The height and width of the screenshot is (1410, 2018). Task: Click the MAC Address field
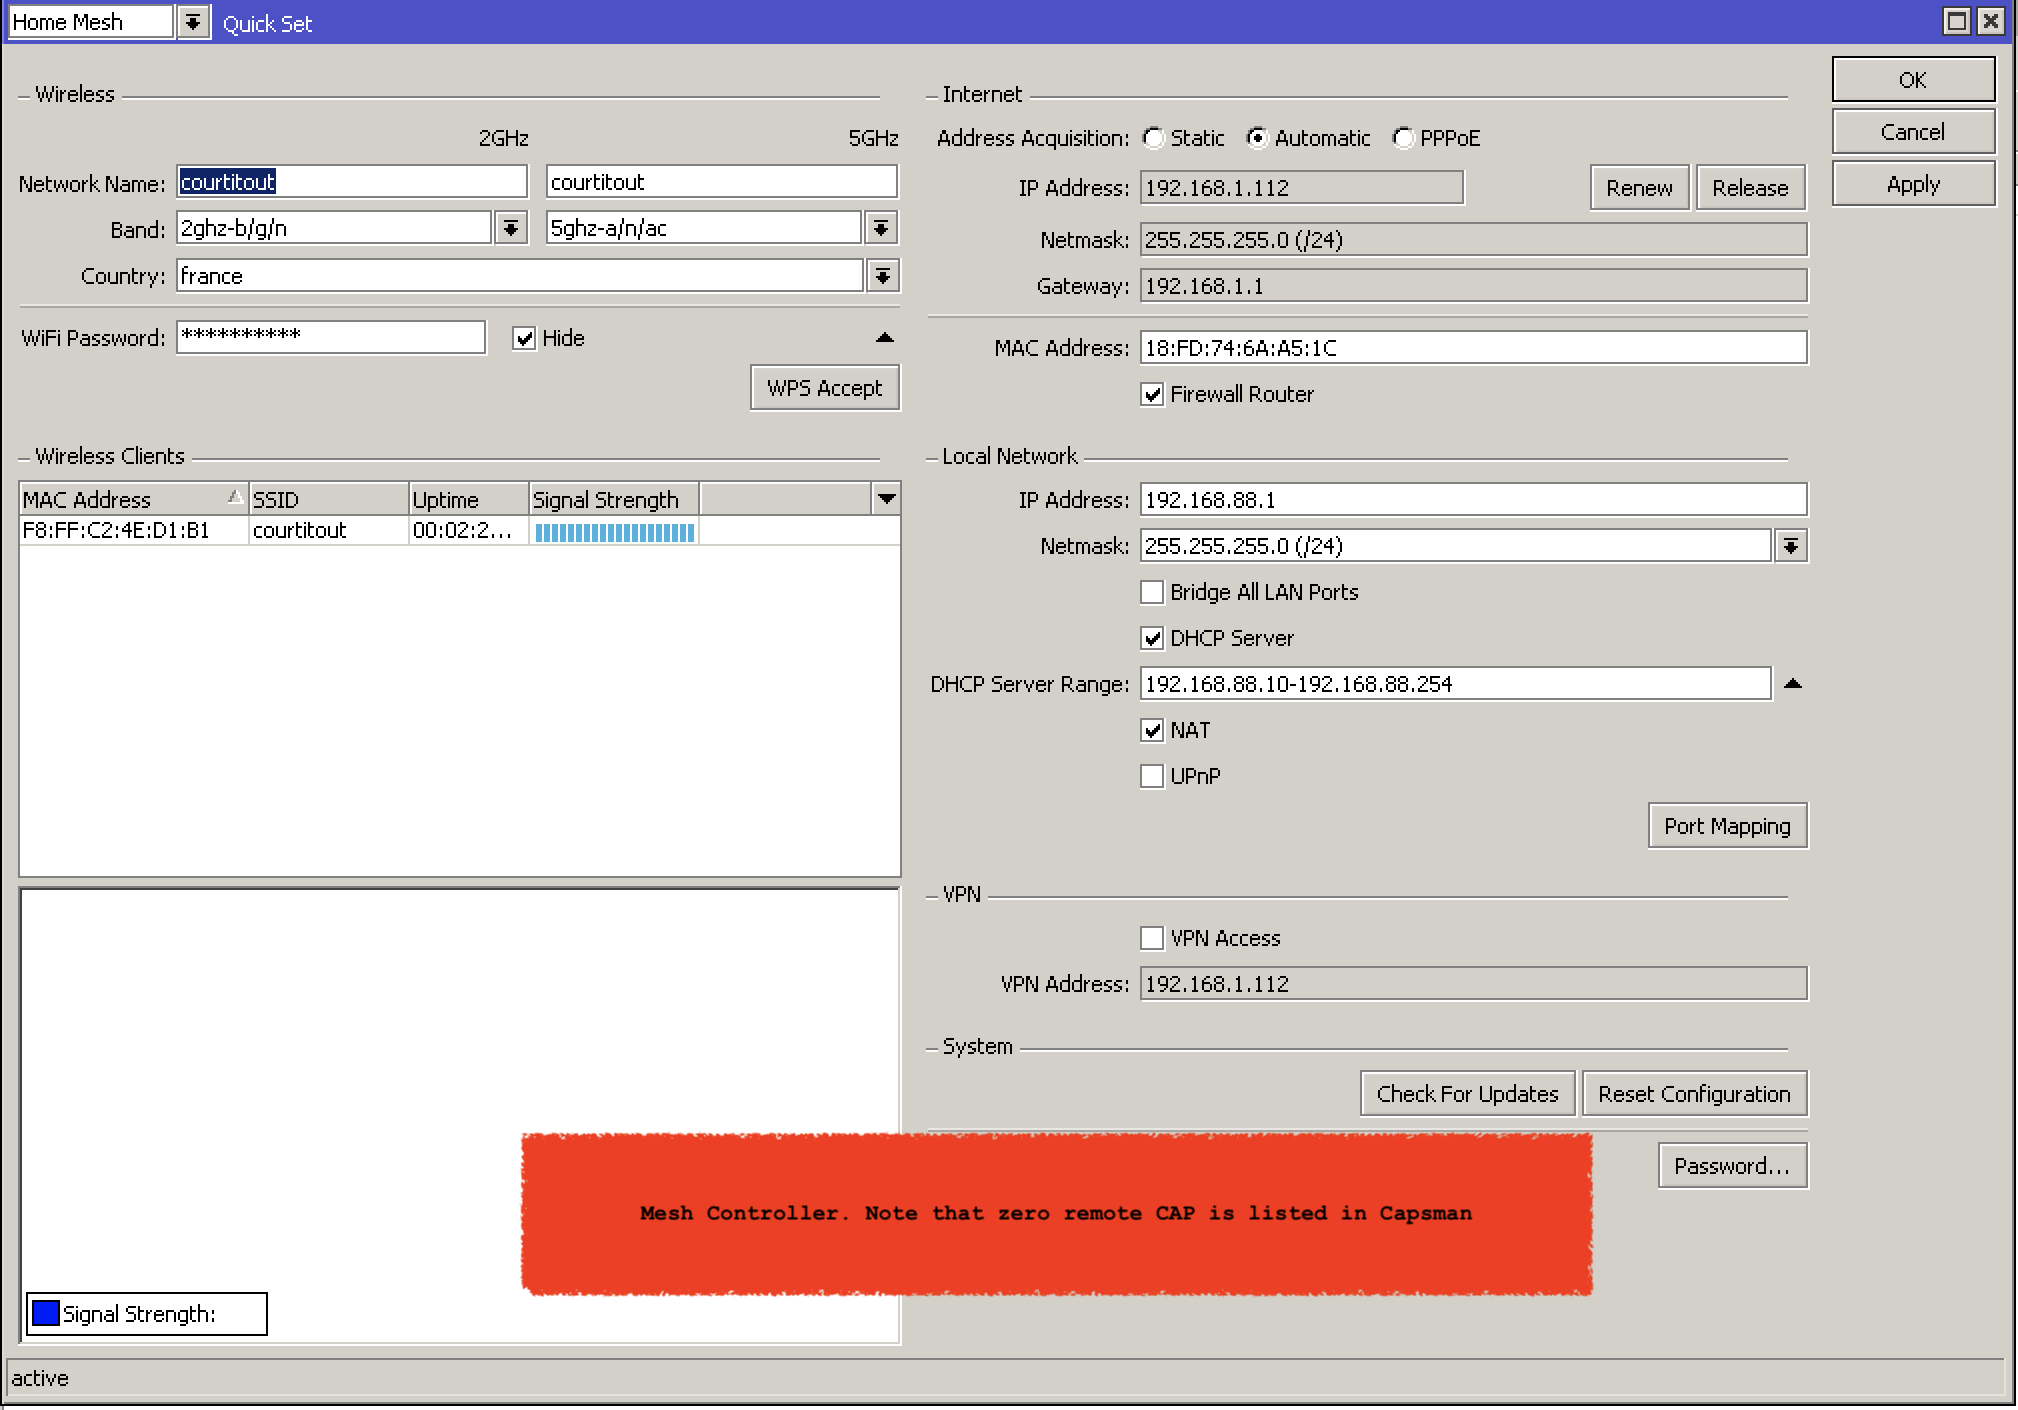point(1474,348)
